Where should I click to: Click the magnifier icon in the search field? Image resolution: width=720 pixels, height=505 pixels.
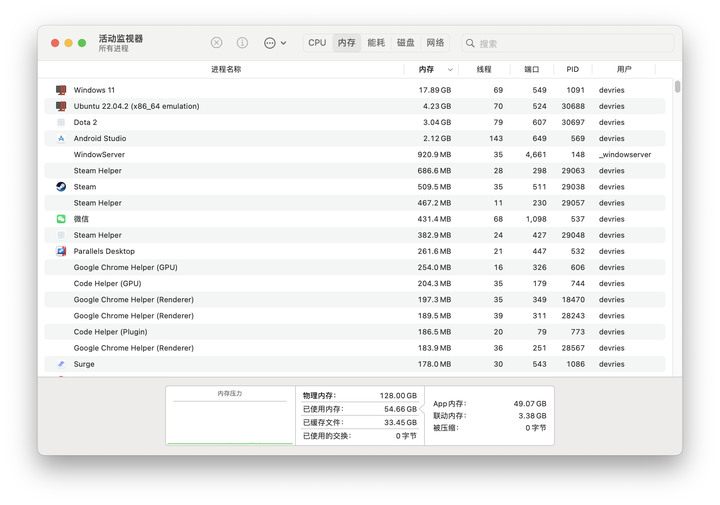pos(470,43)
